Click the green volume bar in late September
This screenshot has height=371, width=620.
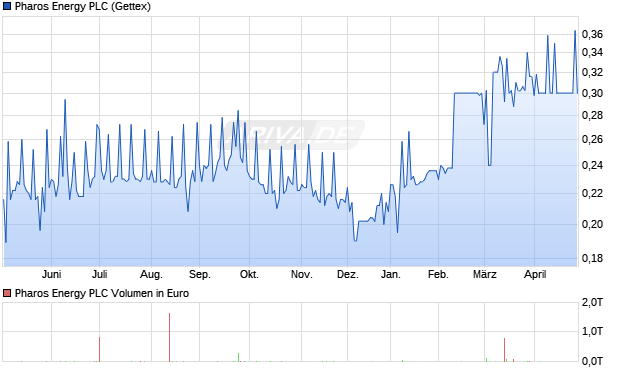pos(238,357)
